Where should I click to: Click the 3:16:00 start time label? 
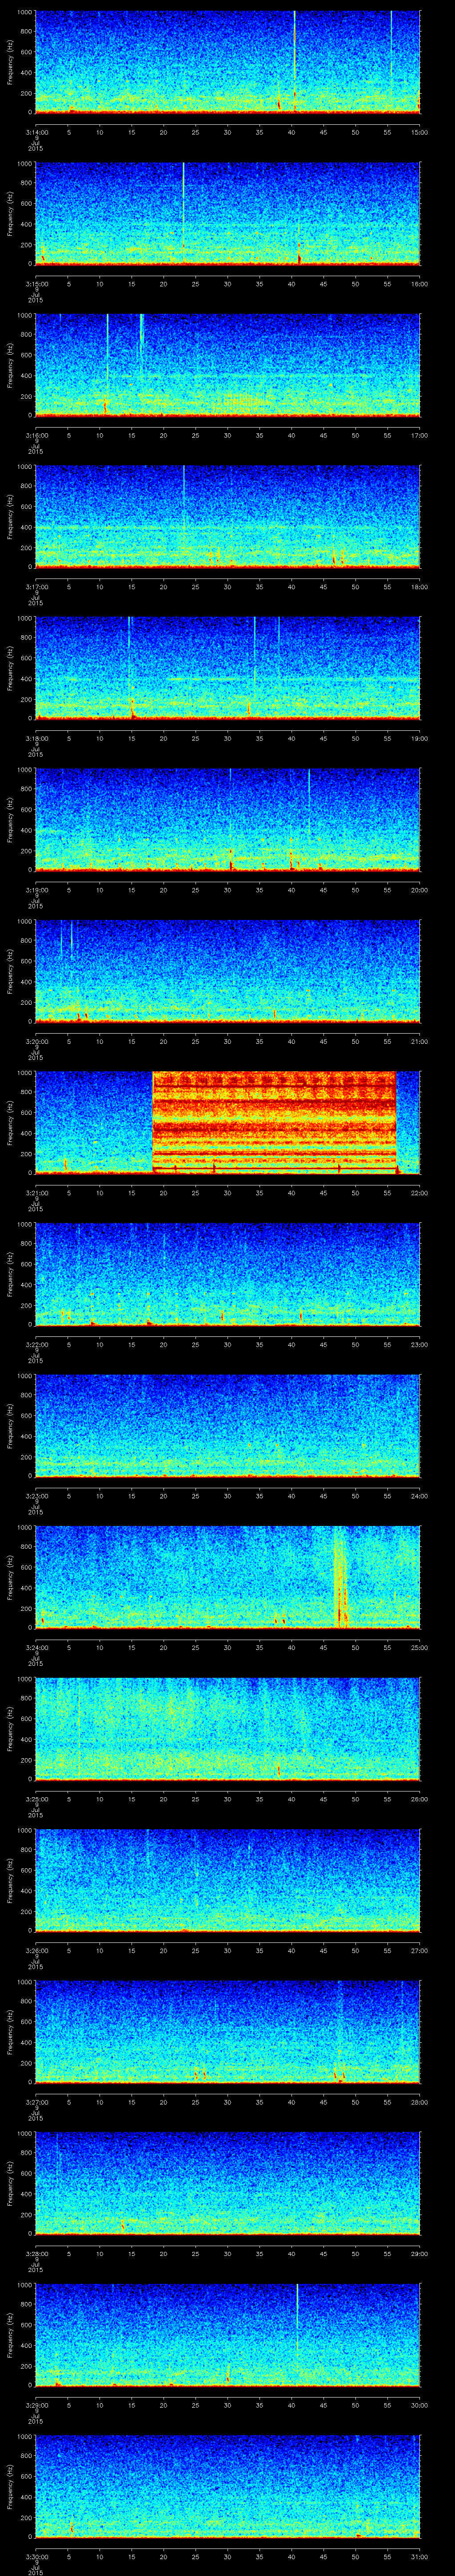pyautogui.click(x=36, y=435)
